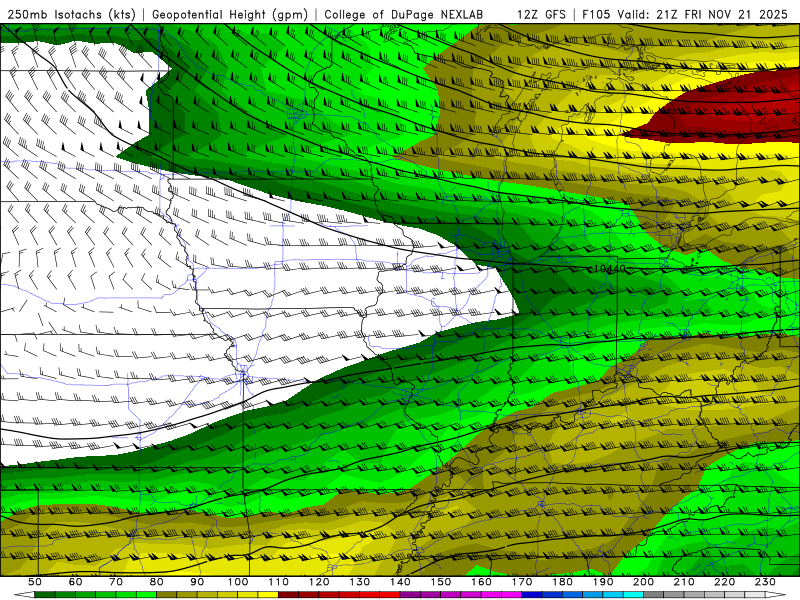Pick the cyan swatch just before 200
The image size is (800, 600).
[x=633, y=594]
